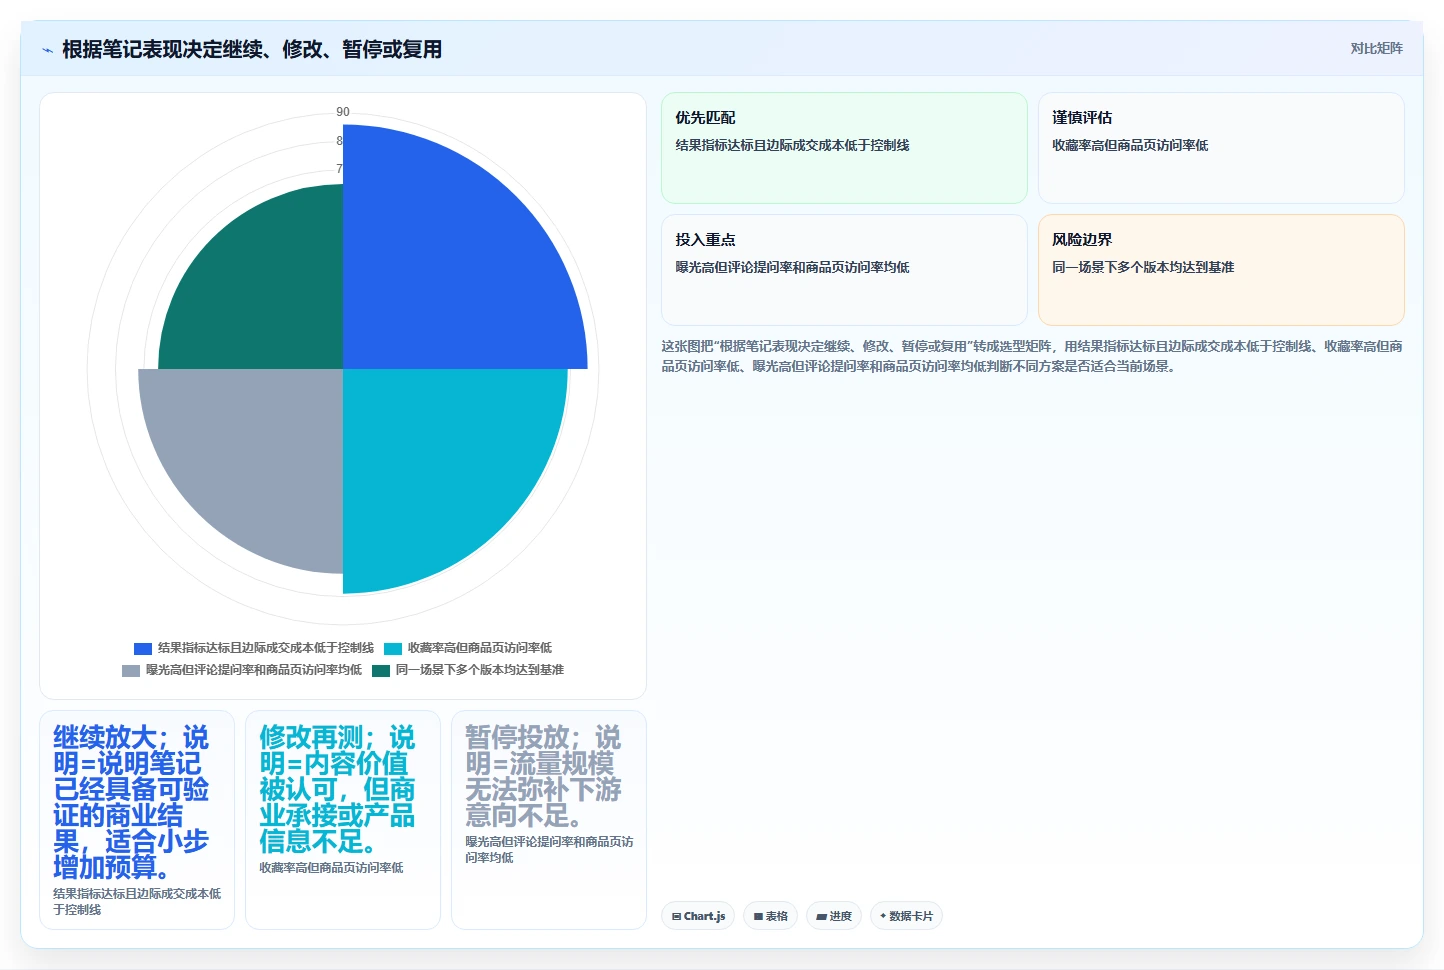Viewport: 1444px width, 970px height.
Task: Select the 进度 tag chip
Action: [x=834, y=916]
